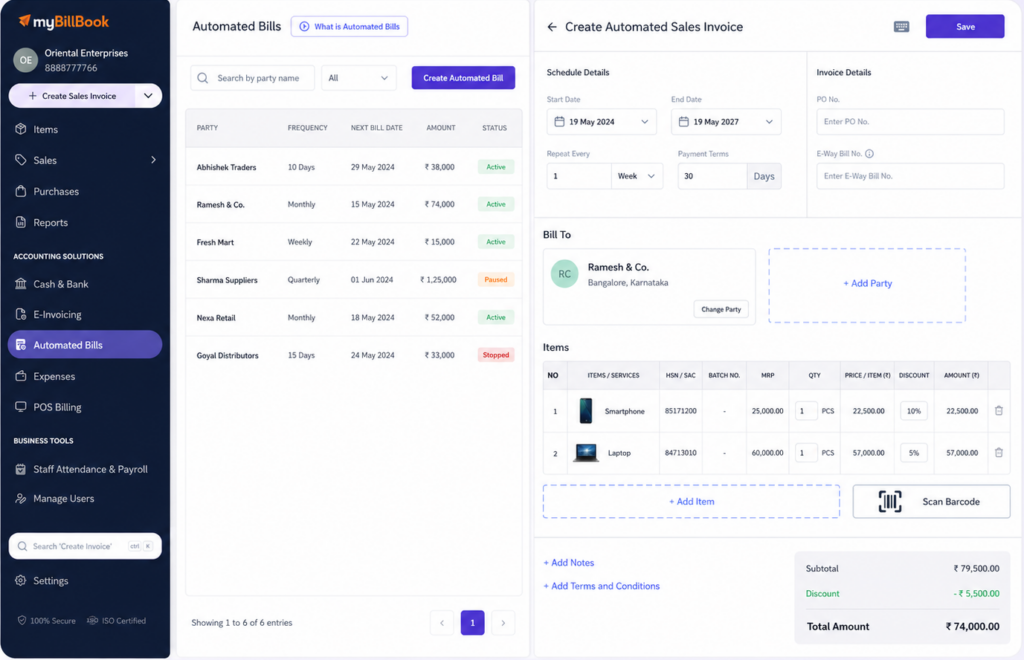1024x660 pixels.
Task: Click the E-Way Bill info icon
Action: point(869,154)
